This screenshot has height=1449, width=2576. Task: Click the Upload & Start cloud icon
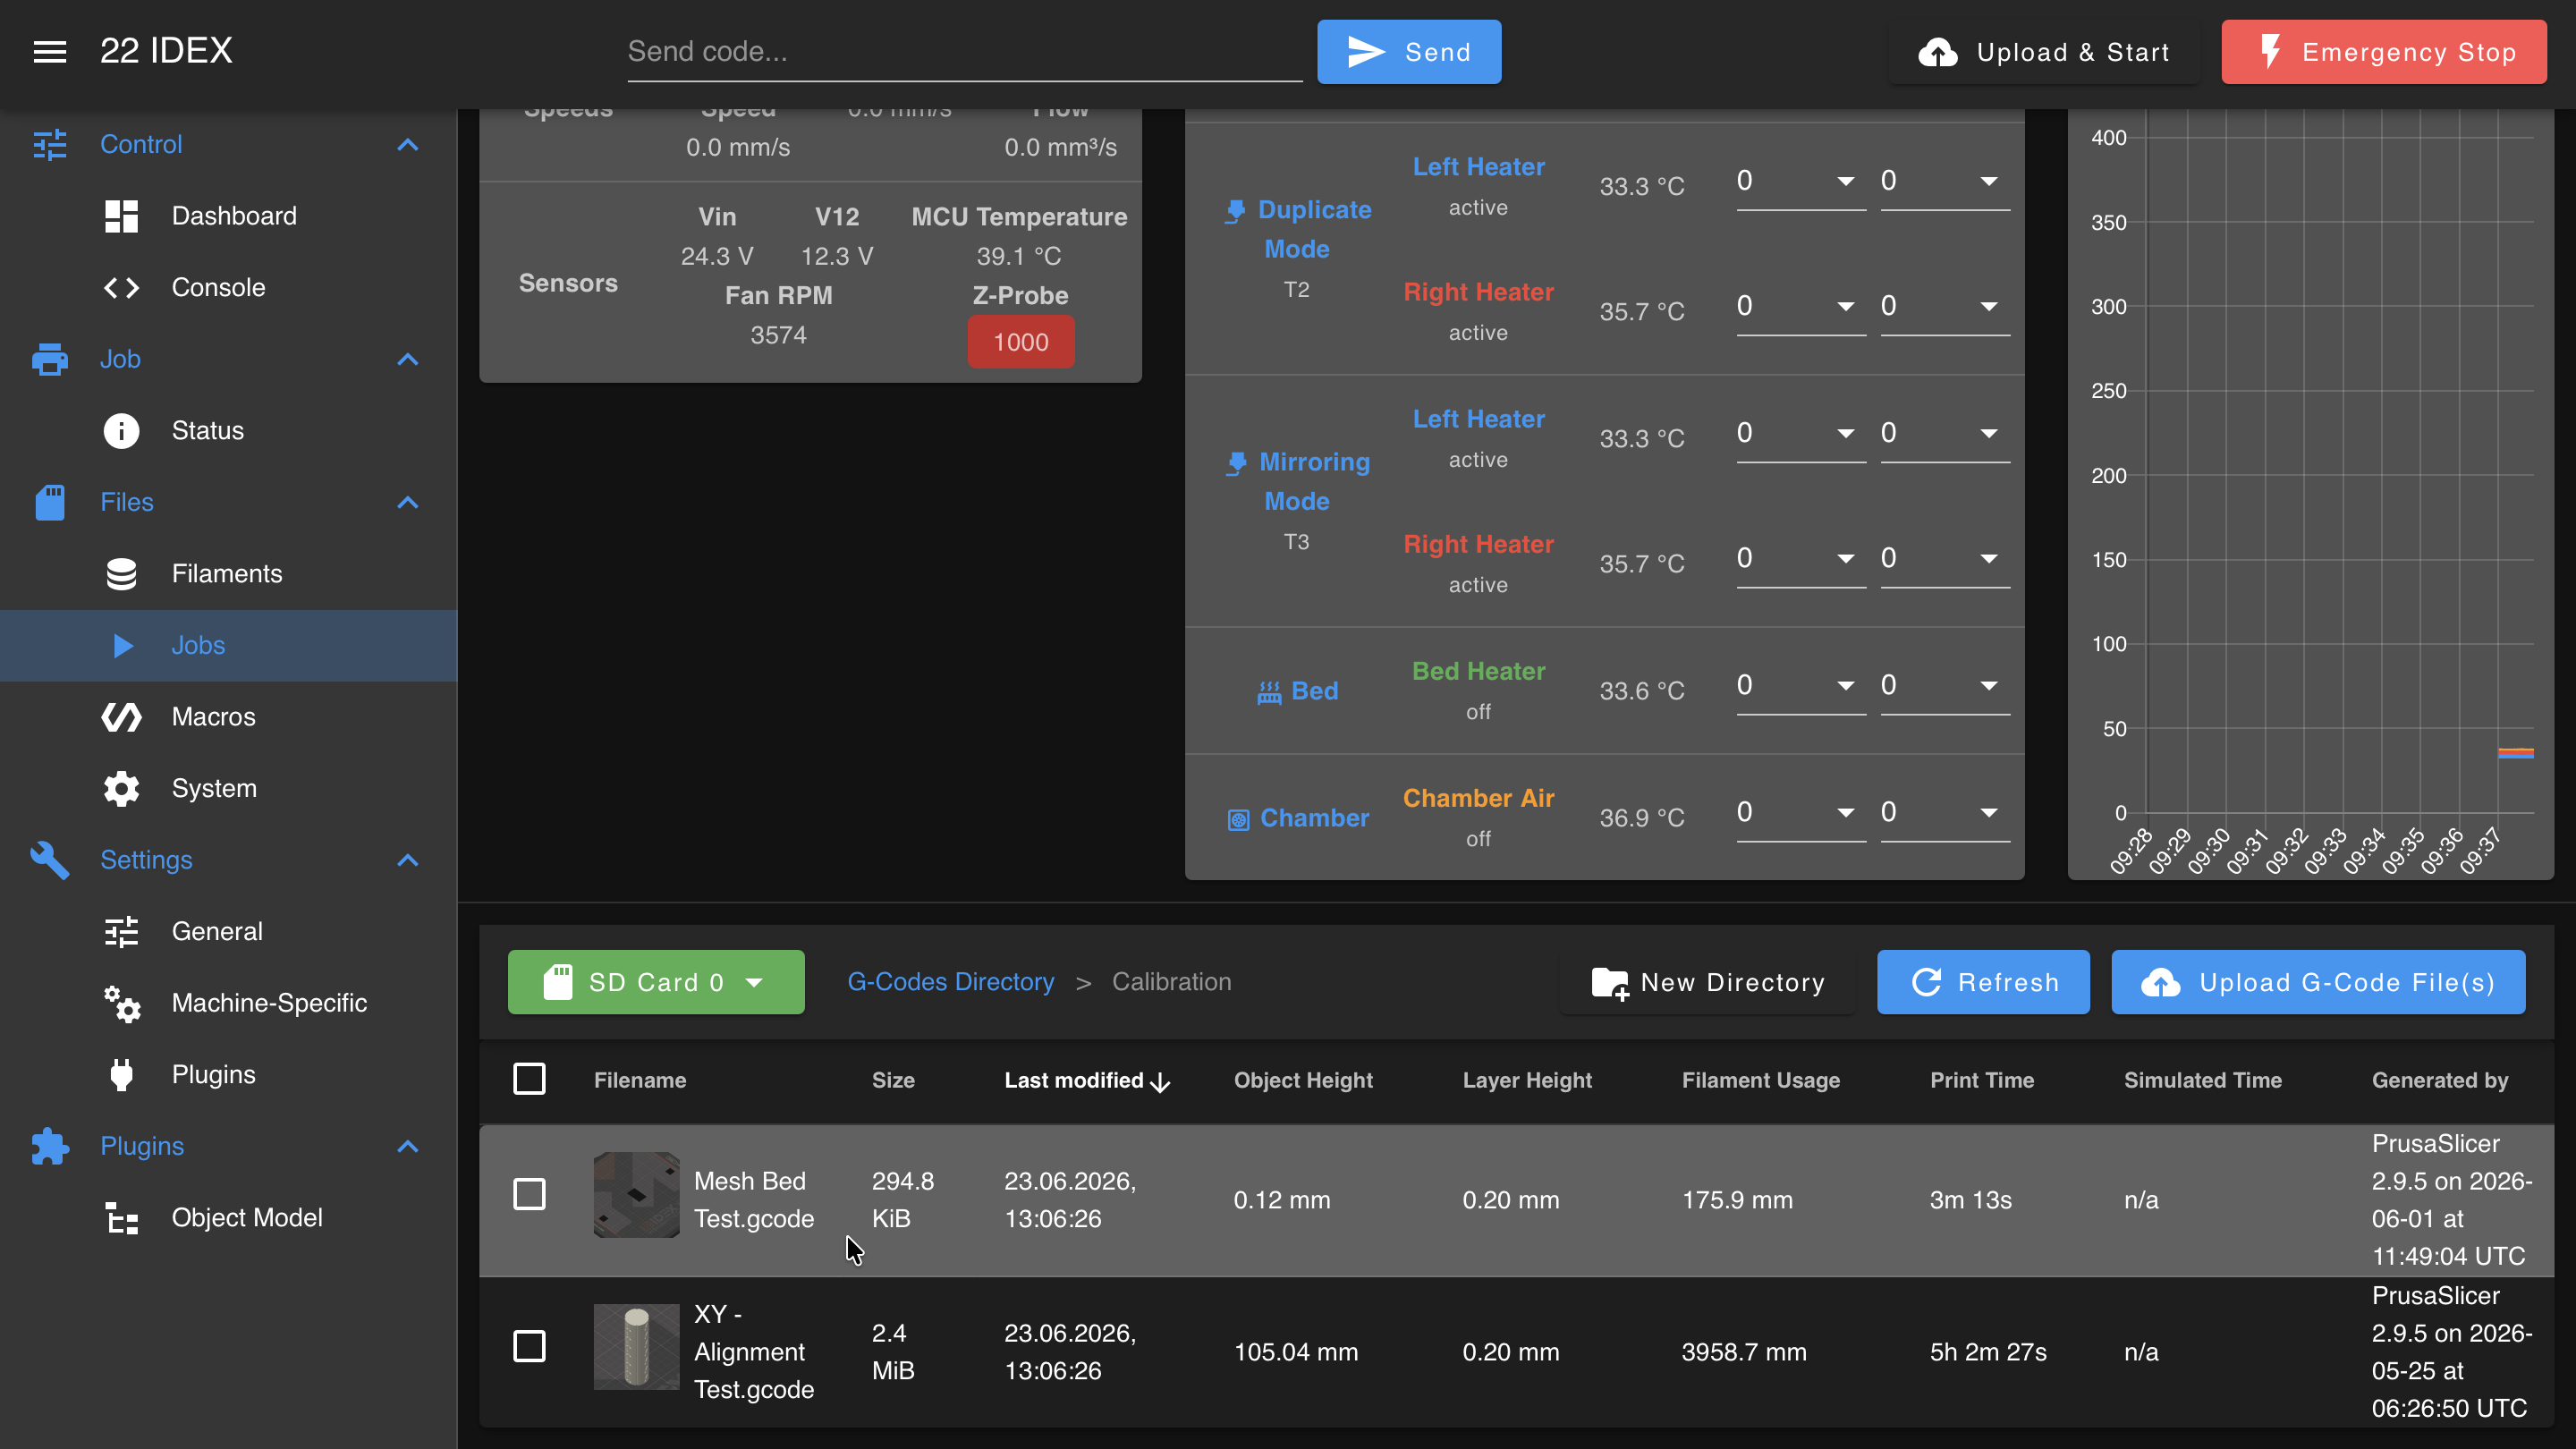coord(1938,52)
